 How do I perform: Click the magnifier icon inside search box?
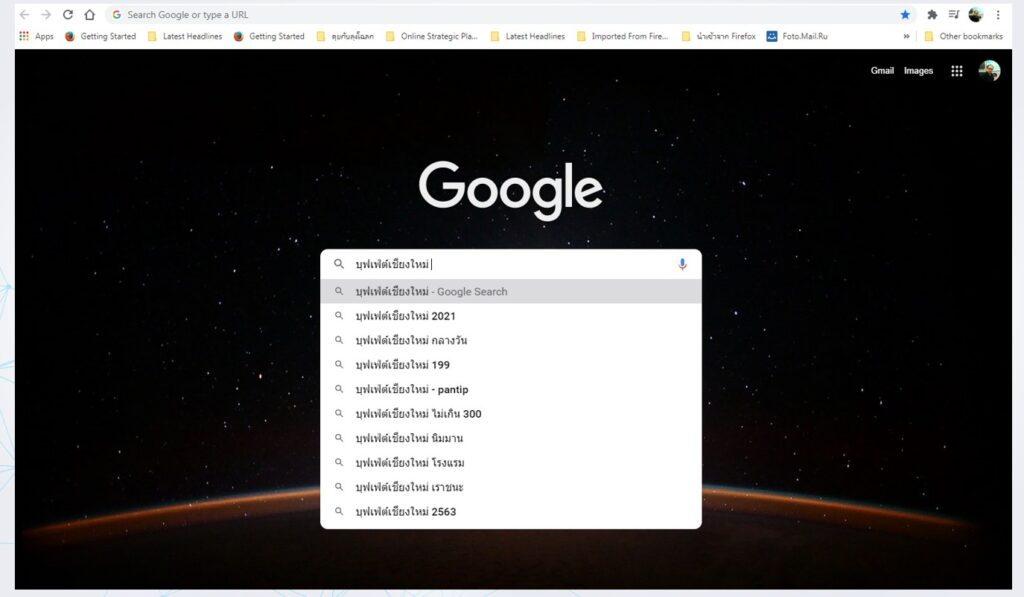(x=339, y=264)
